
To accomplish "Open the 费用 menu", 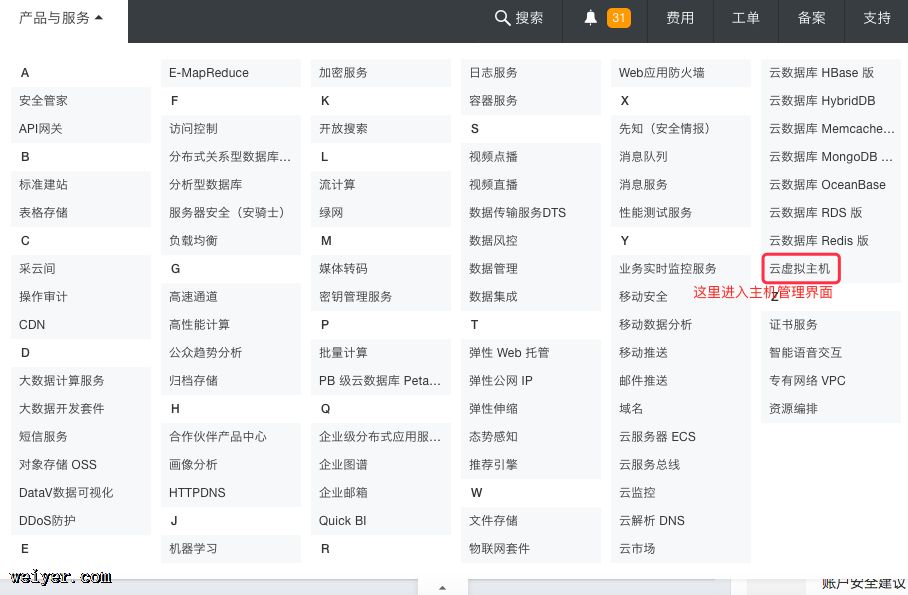I will click(680, 18).
